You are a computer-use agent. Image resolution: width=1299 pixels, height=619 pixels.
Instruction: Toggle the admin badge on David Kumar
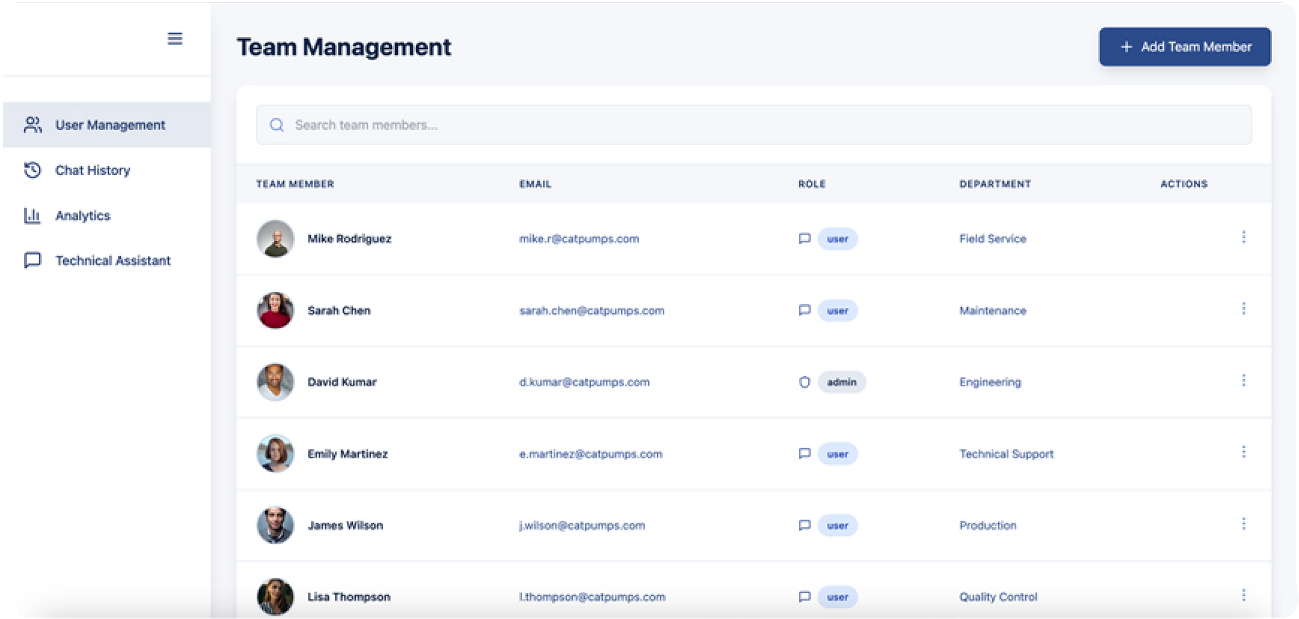click(x=841, y=382)
